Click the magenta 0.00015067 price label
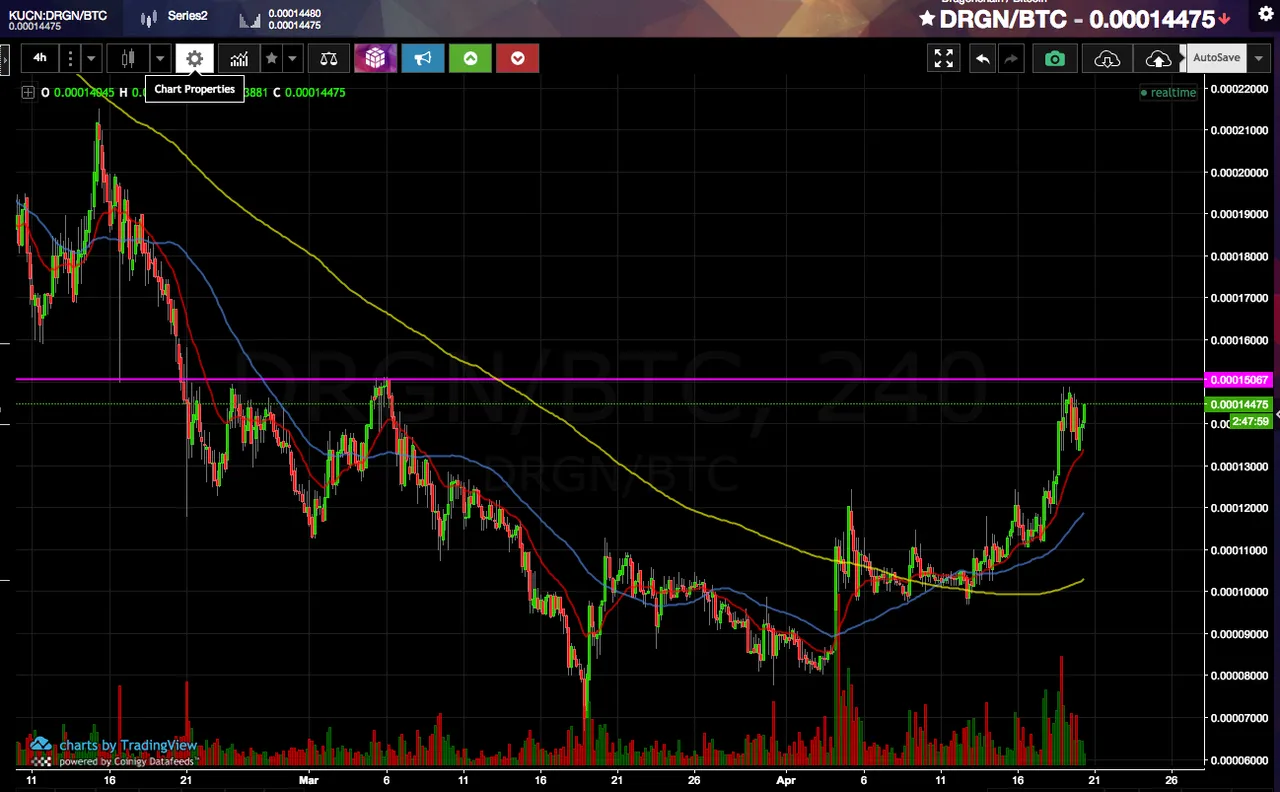1280x792 pixels. (x=1240, y=380)
